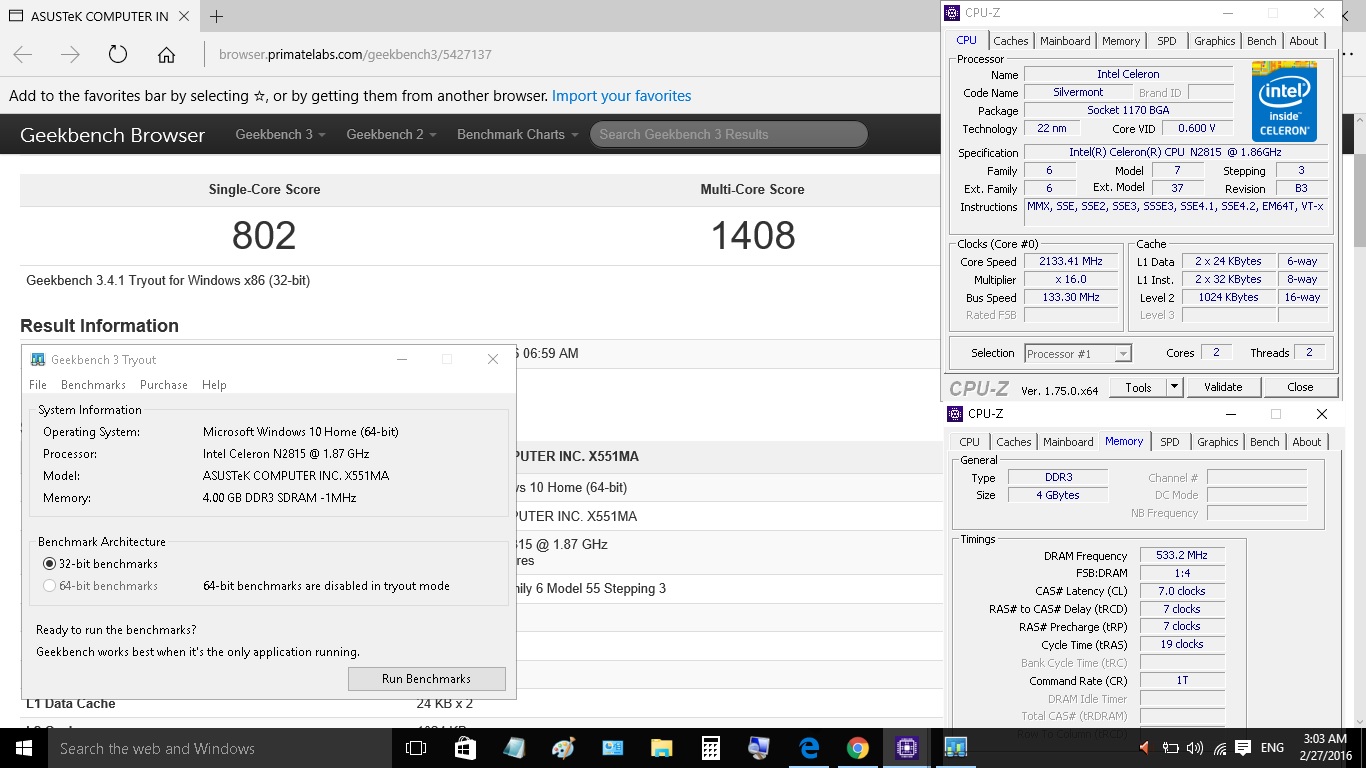
Task: Launch Paint from the taskbar palette icon
Action: coord(563,748)
